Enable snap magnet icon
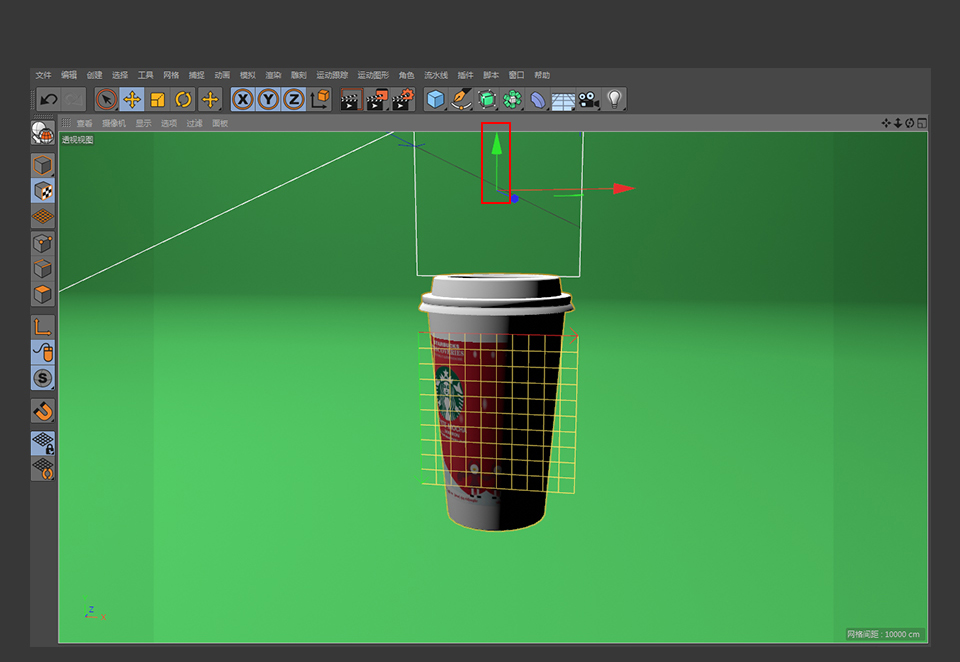 tap(43, 411)
